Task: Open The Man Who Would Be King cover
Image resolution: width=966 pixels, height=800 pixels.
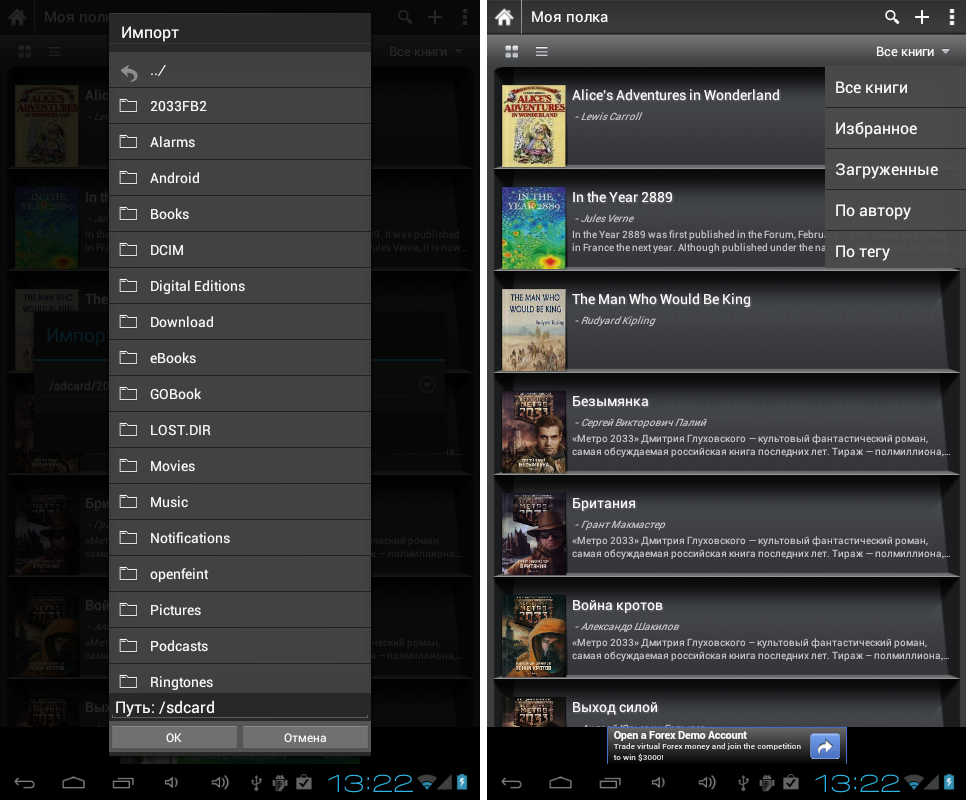Action: [x=534, y=330]
